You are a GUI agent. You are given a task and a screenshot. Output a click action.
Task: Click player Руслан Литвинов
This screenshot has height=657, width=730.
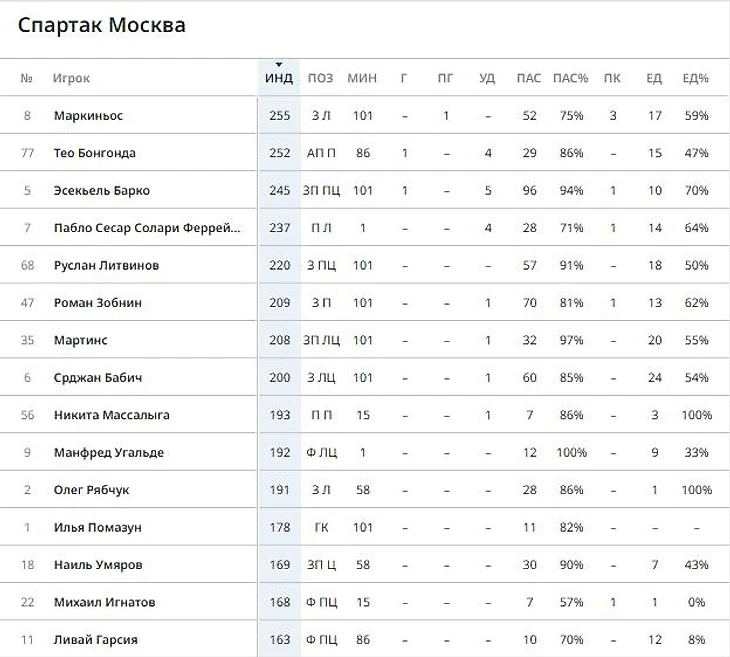(x=107, y=265)
